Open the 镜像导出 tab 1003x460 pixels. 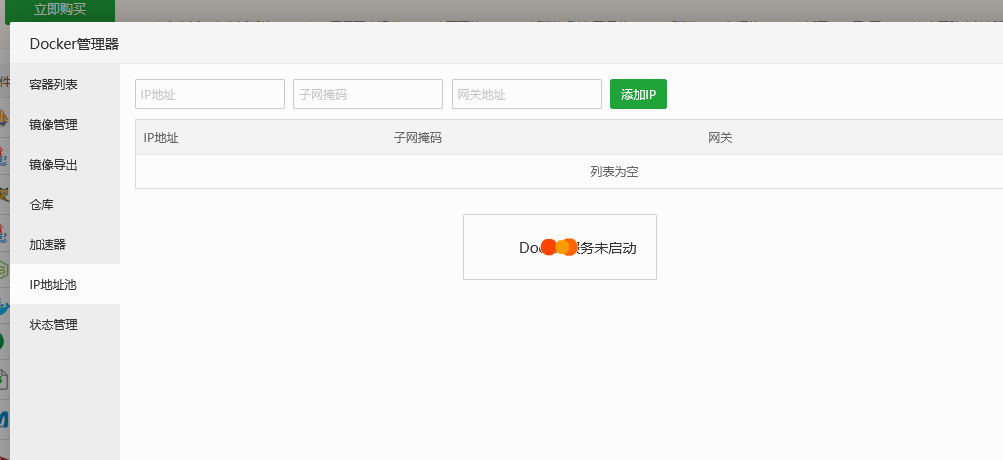(x=65, y=164)
